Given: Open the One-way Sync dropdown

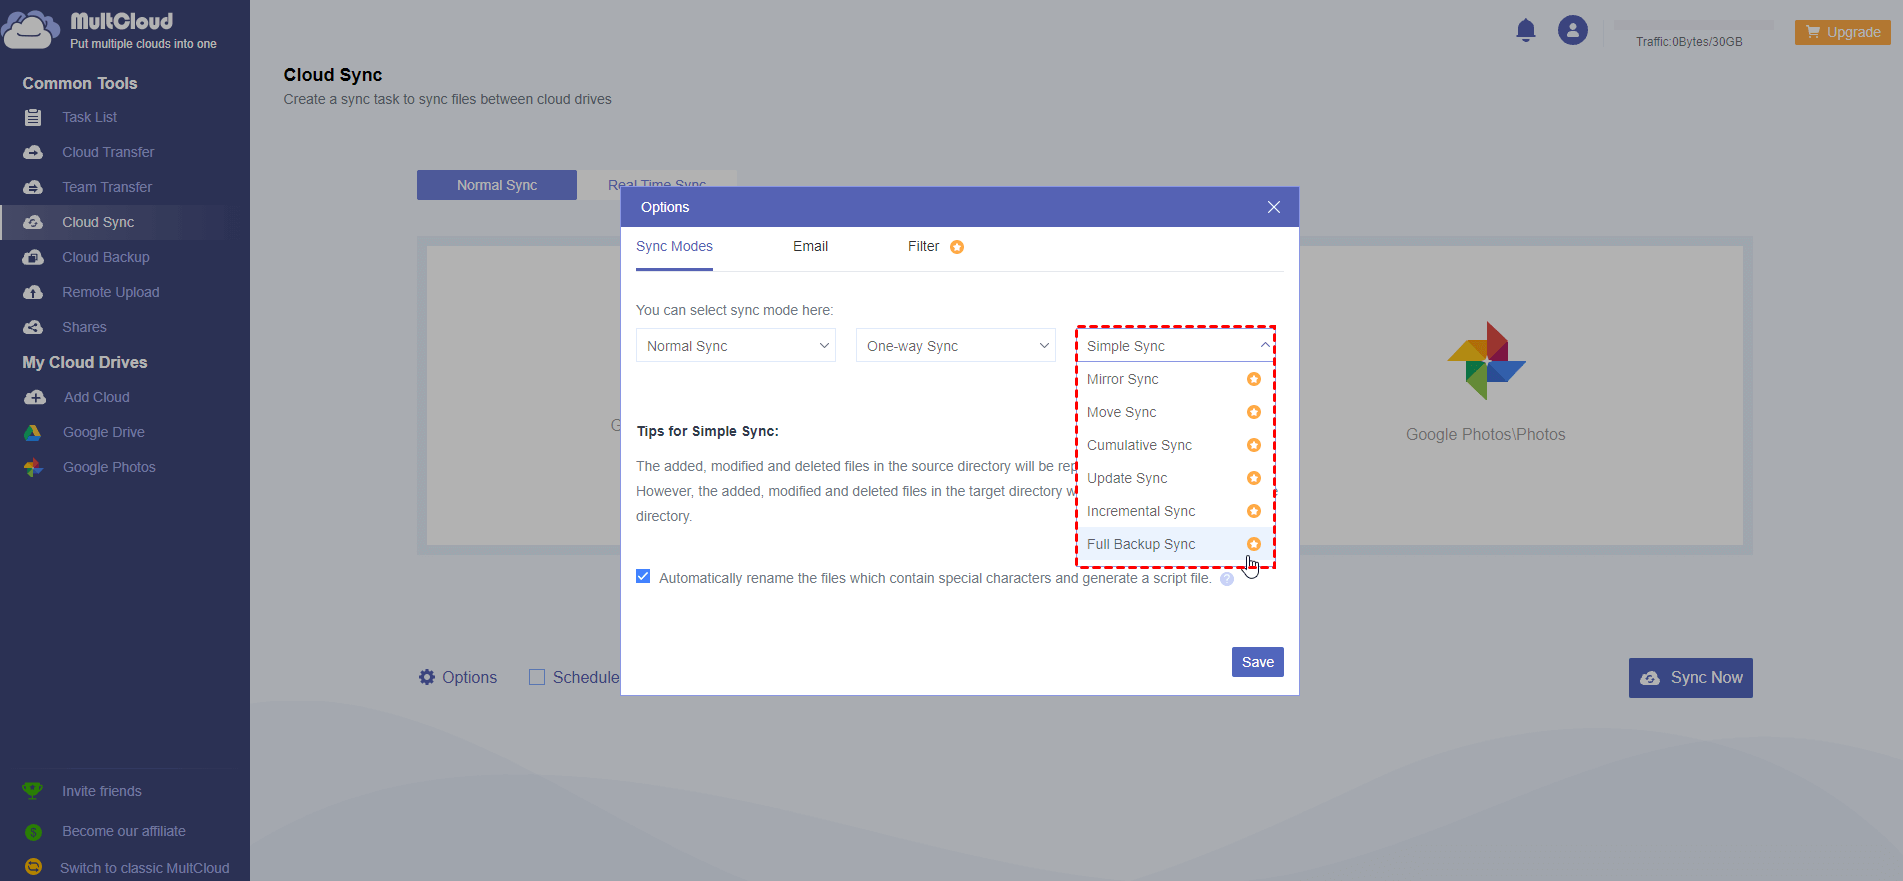Looking at the screenshot, I should [956, 346].
